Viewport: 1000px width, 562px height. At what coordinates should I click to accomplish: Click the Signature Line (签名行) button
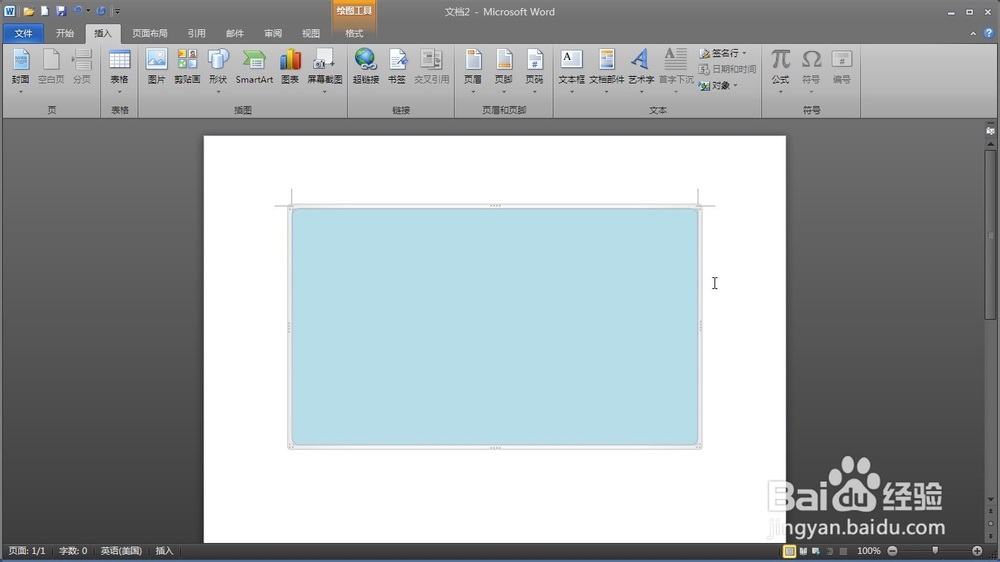tap(719, 53)
